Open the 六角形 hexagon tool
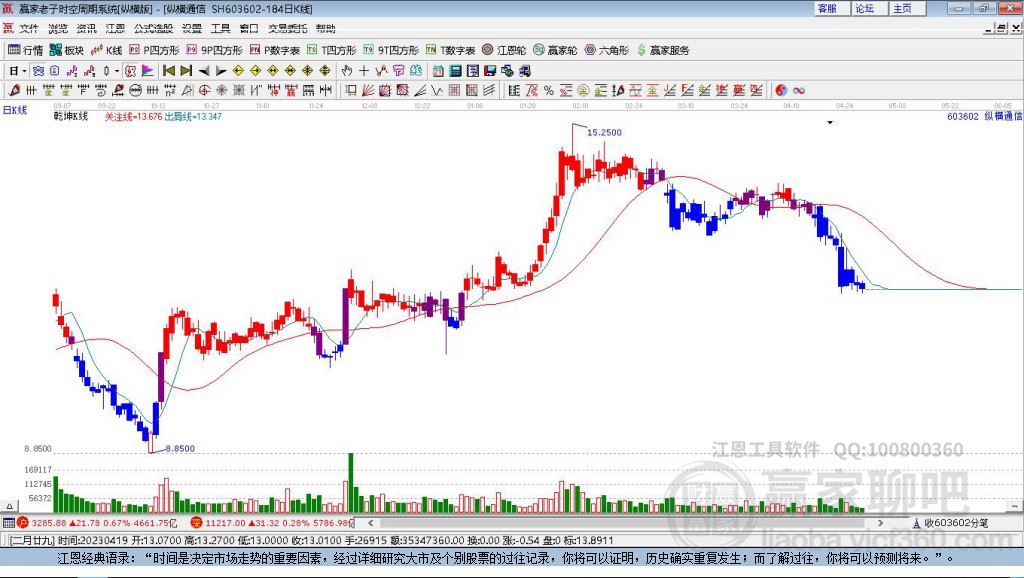The width and height of the screenshot is (1024, 578). point(607,50)
